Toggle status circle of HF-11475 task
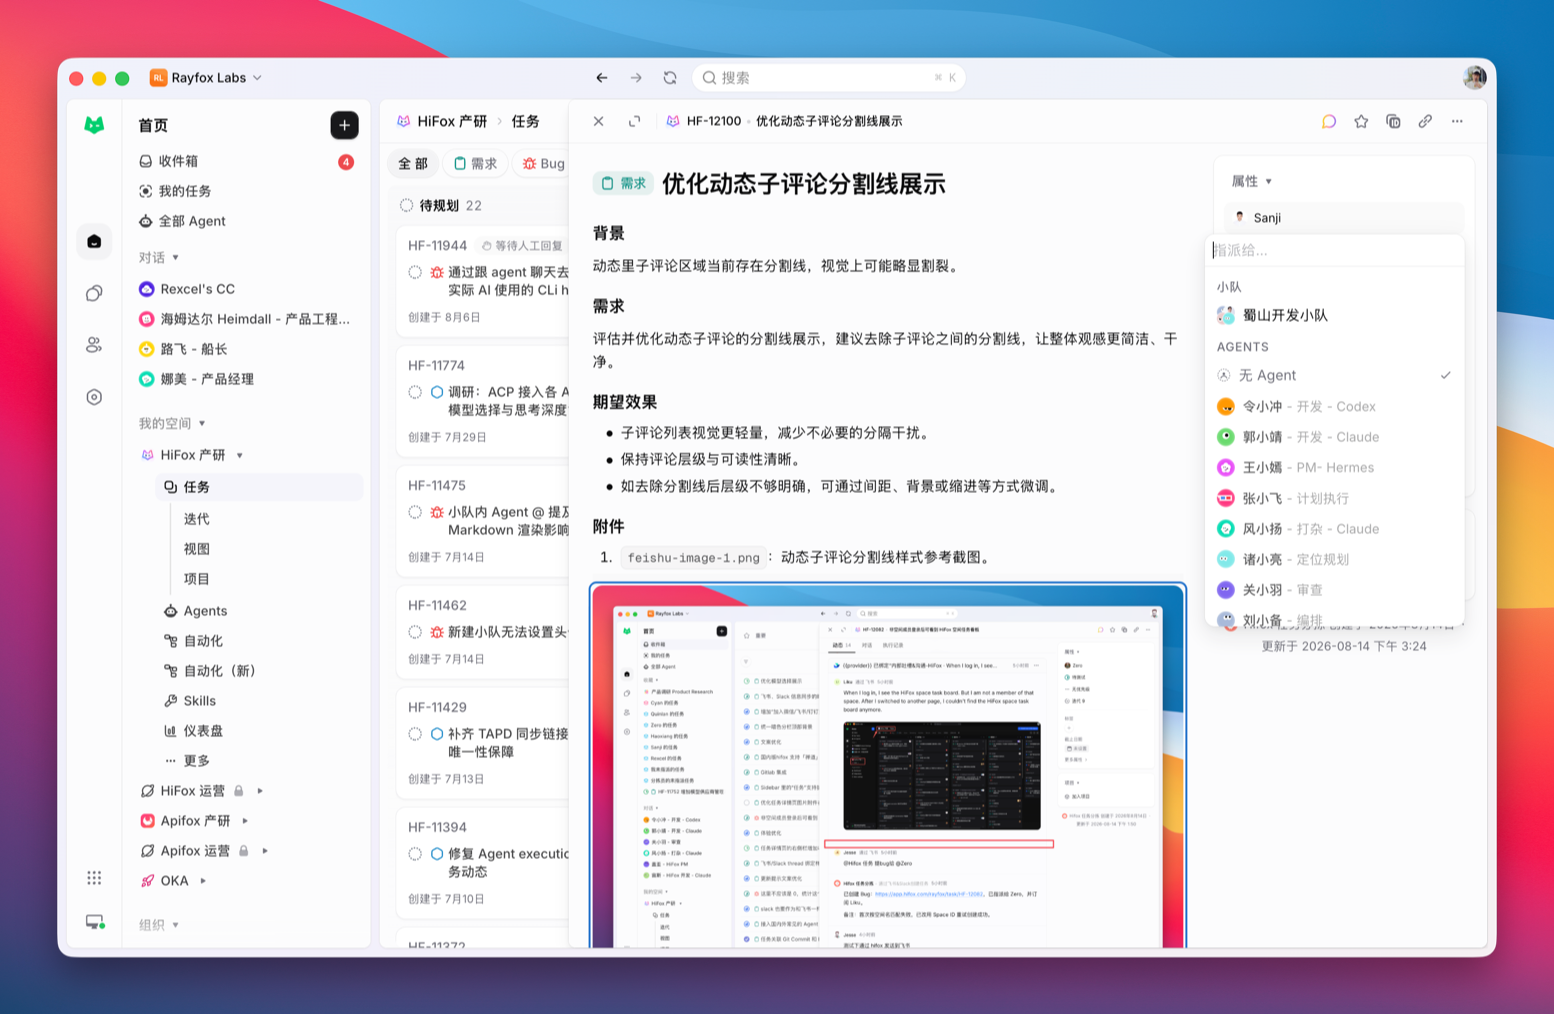The height and width of the screenshot is (1014, 1554). click(415, 512)
